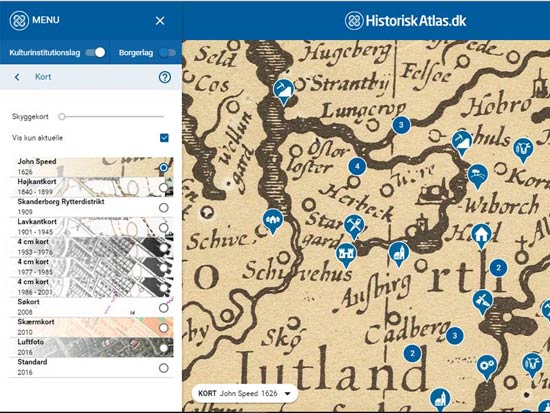The width and height of the screenshot is (550, 413).
Task: Open the cluster marker with 3 near Cadberg
Action: coord(455,336)
